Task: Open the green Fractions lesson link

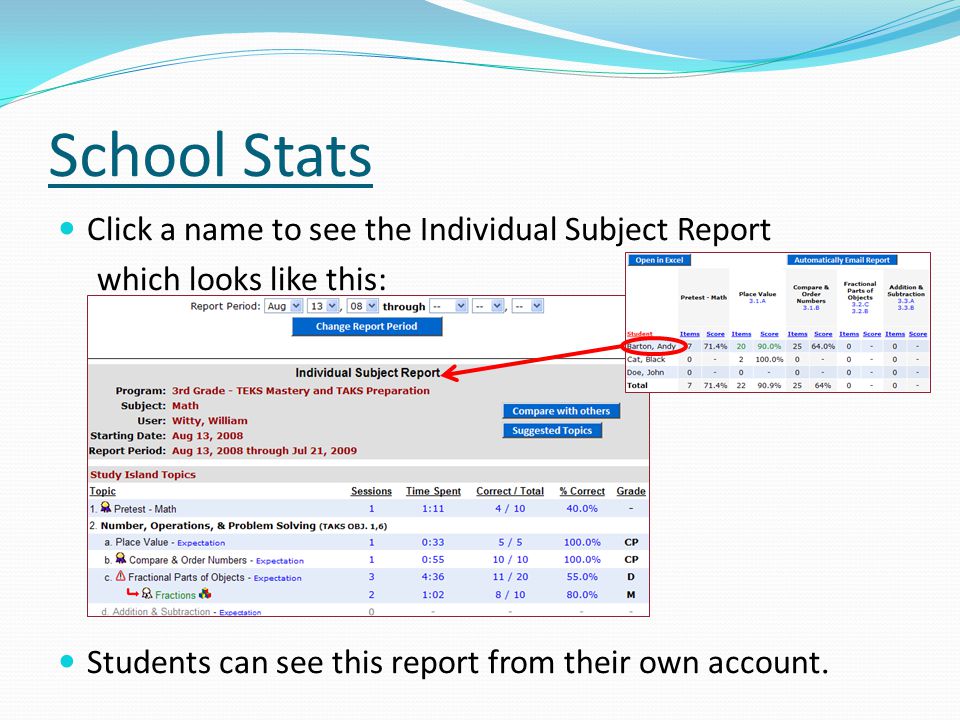Action: [175, 595]
